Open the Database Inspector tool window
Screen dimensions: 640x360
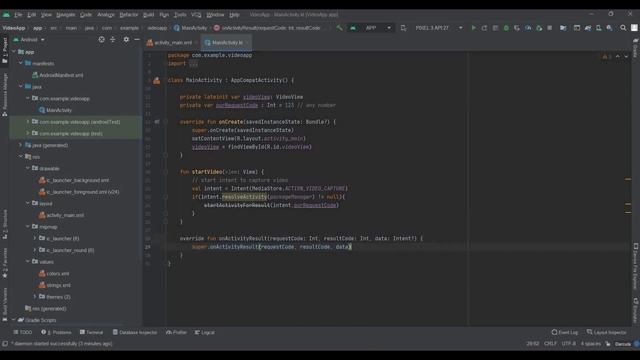[x=135, y=332]
